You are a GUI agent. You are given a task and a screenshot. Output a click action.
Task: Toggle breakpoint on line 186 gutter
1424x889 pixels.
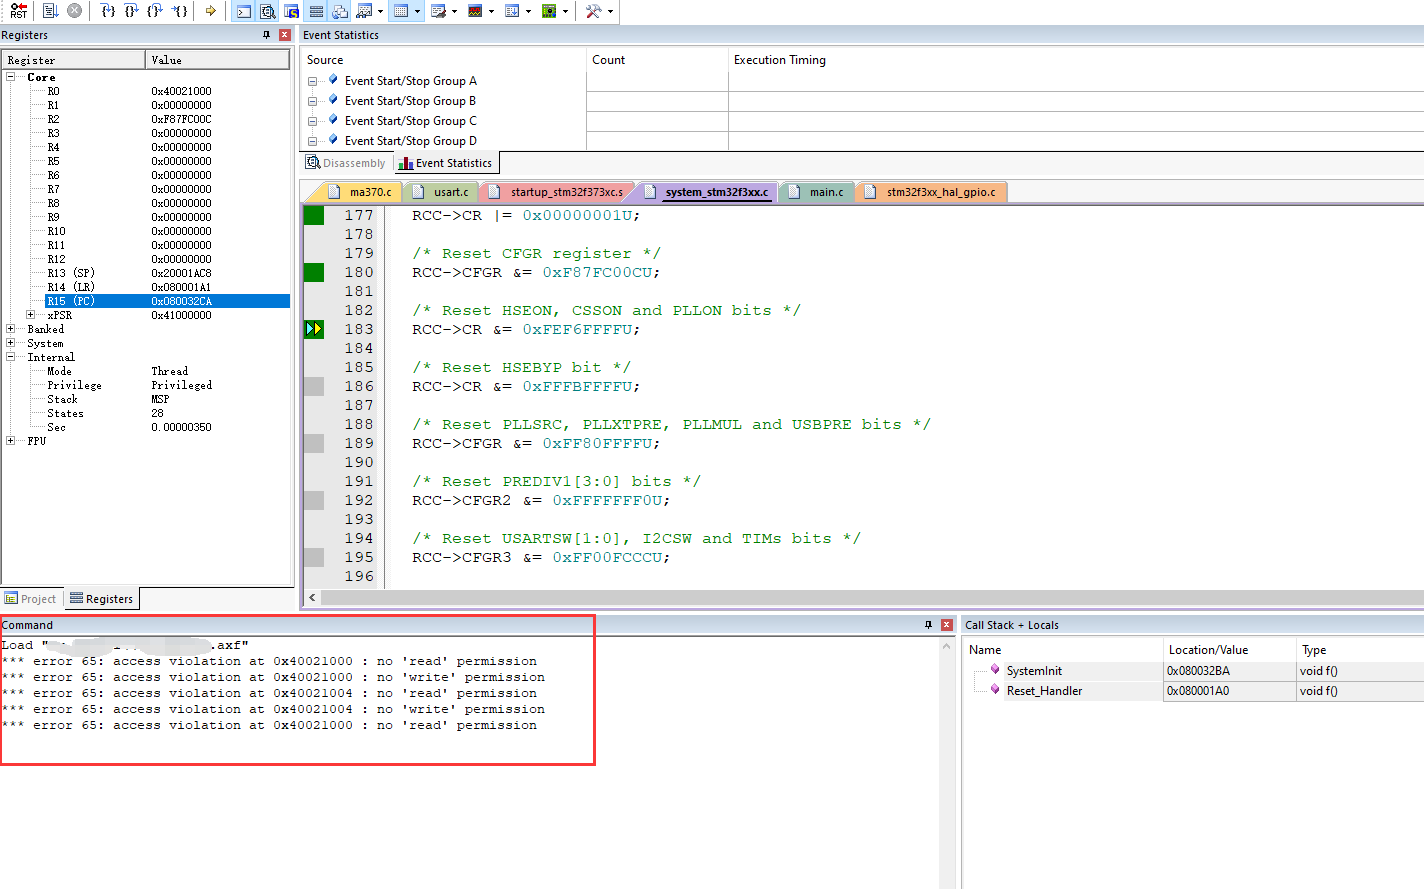coord(314,386)
